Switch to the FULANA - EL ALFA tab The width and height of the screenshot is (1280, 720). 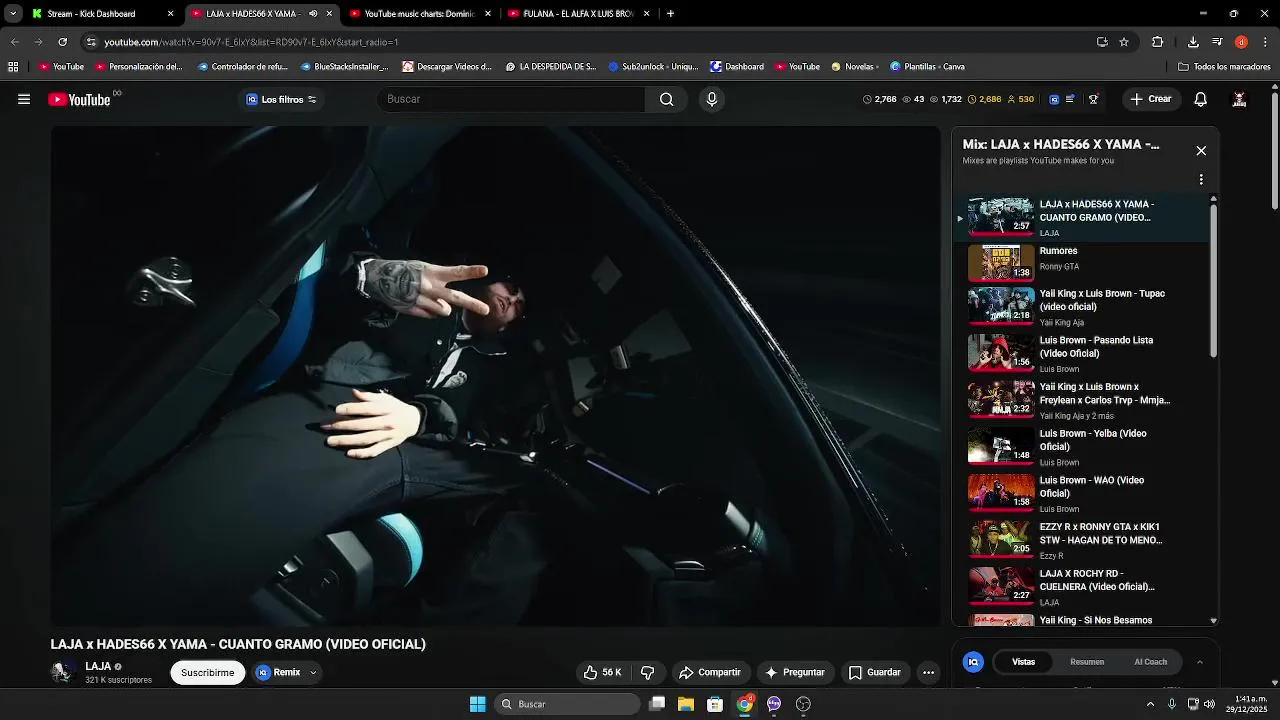coord(578,14)
